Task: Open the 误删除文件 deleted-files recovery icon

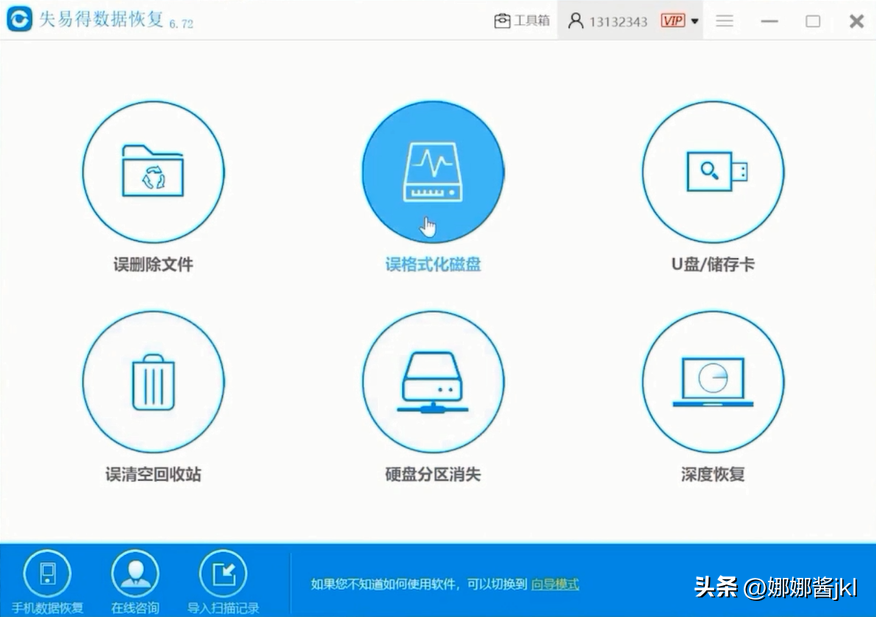Action: point(153,172)
